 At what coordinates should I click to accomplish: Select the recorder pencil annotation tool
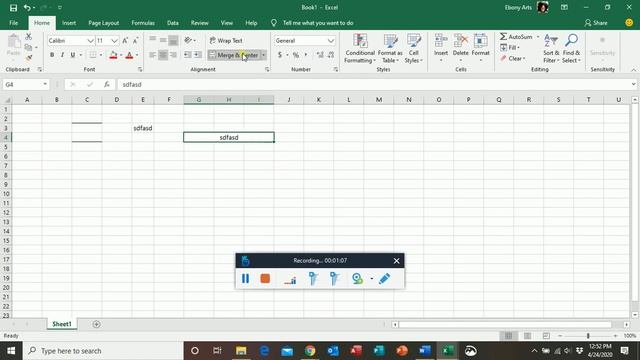[384, 278]
